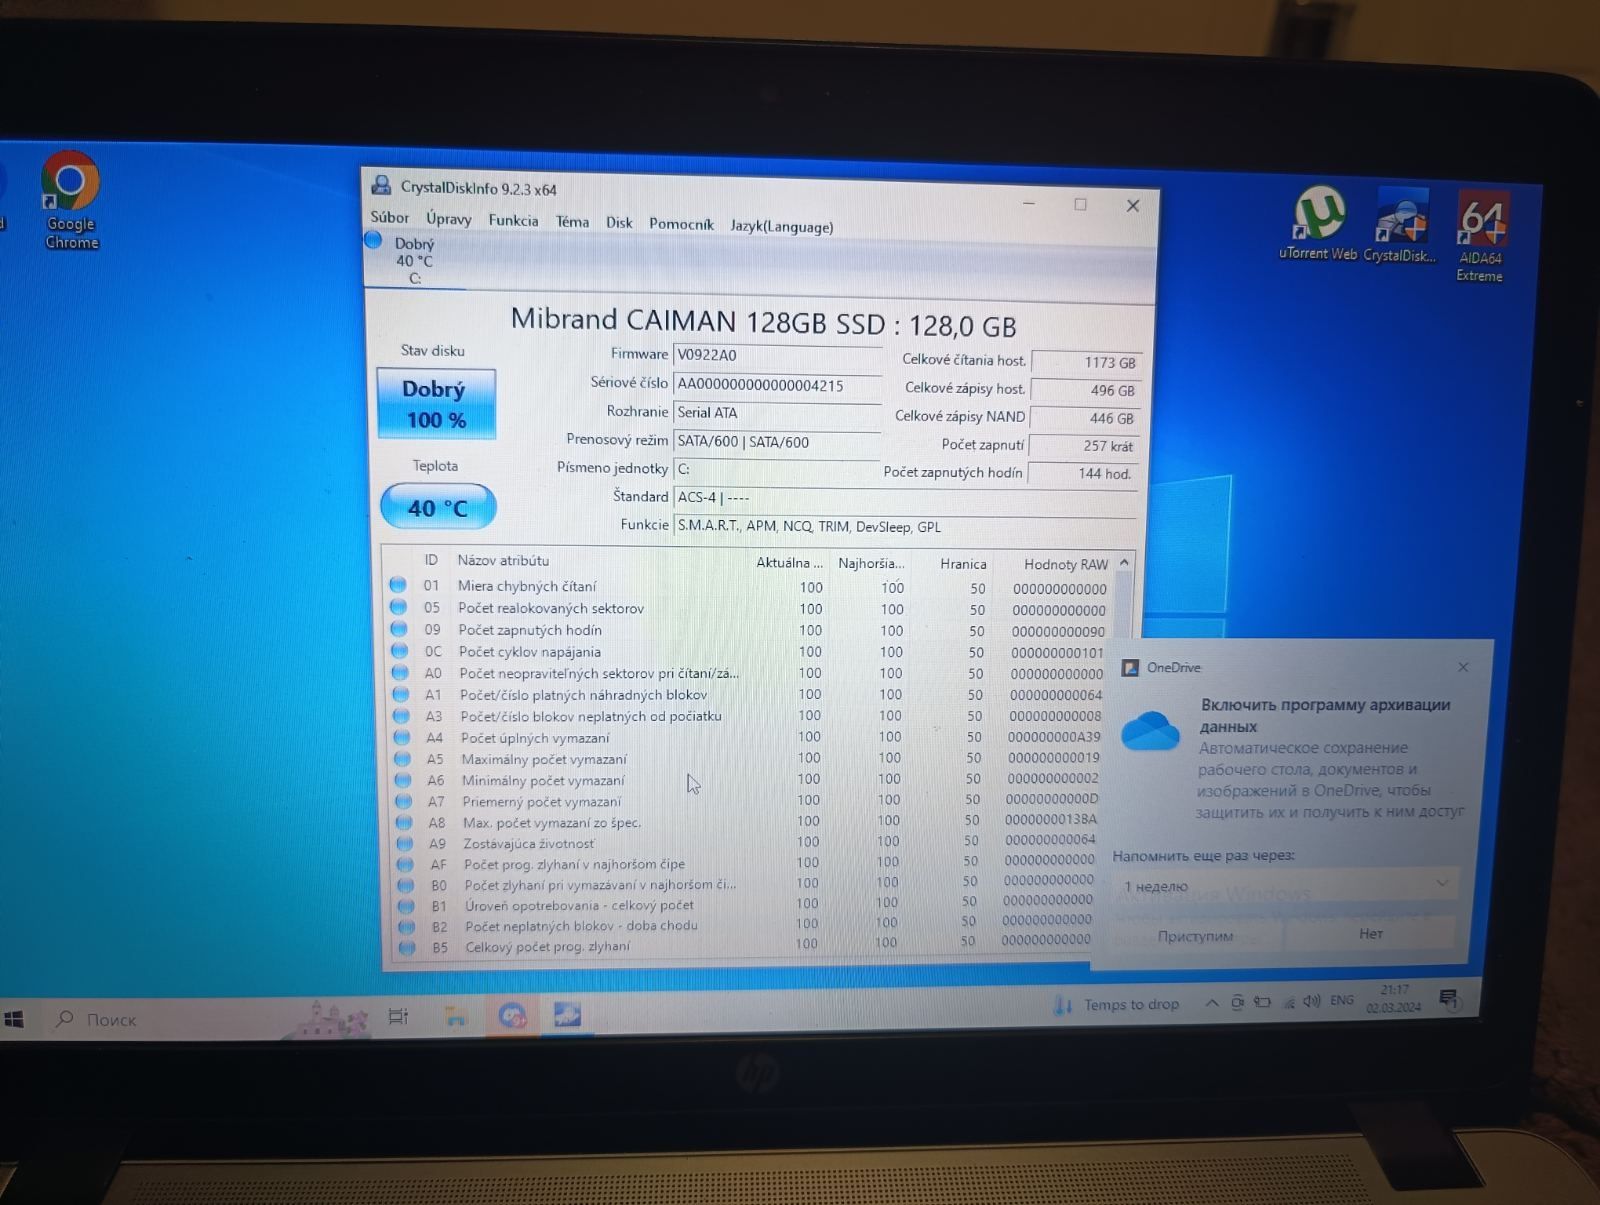Click the Názov atribútu column header

pyautogui.click(x=503, y=560)
